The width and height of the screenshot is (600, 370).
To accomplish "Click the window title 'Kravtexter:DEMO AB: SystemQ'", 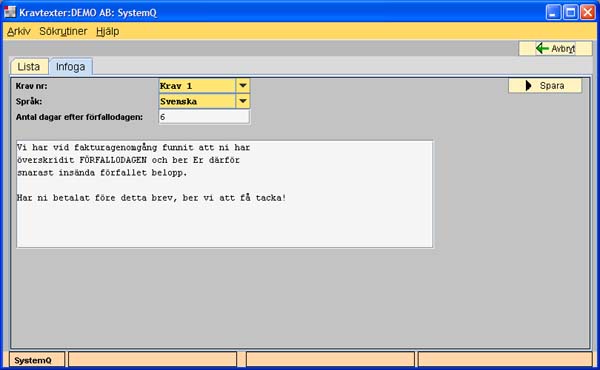I will coord(88,13).
